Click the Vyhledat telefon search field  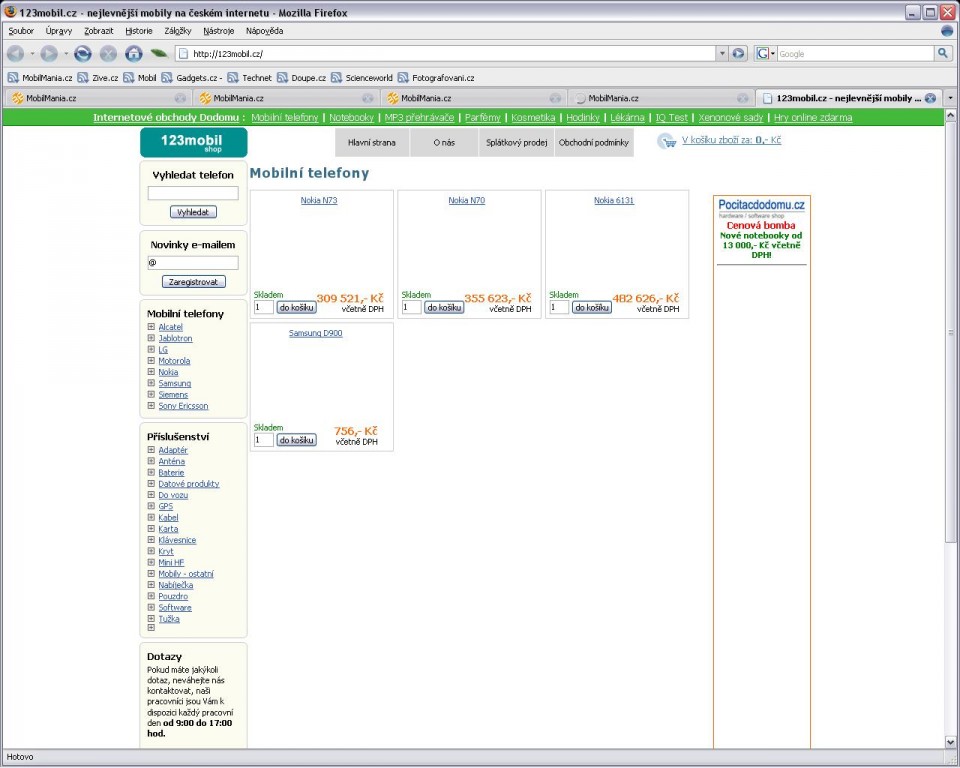point(193,193)
